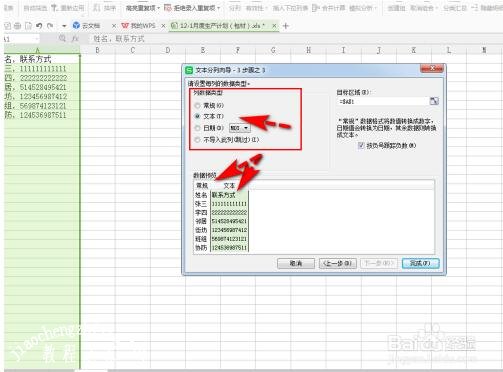Image resolution: width=503 pixels, height=372 pixels.
Task: Click 分列 in the ribbon
Action: 235,8
